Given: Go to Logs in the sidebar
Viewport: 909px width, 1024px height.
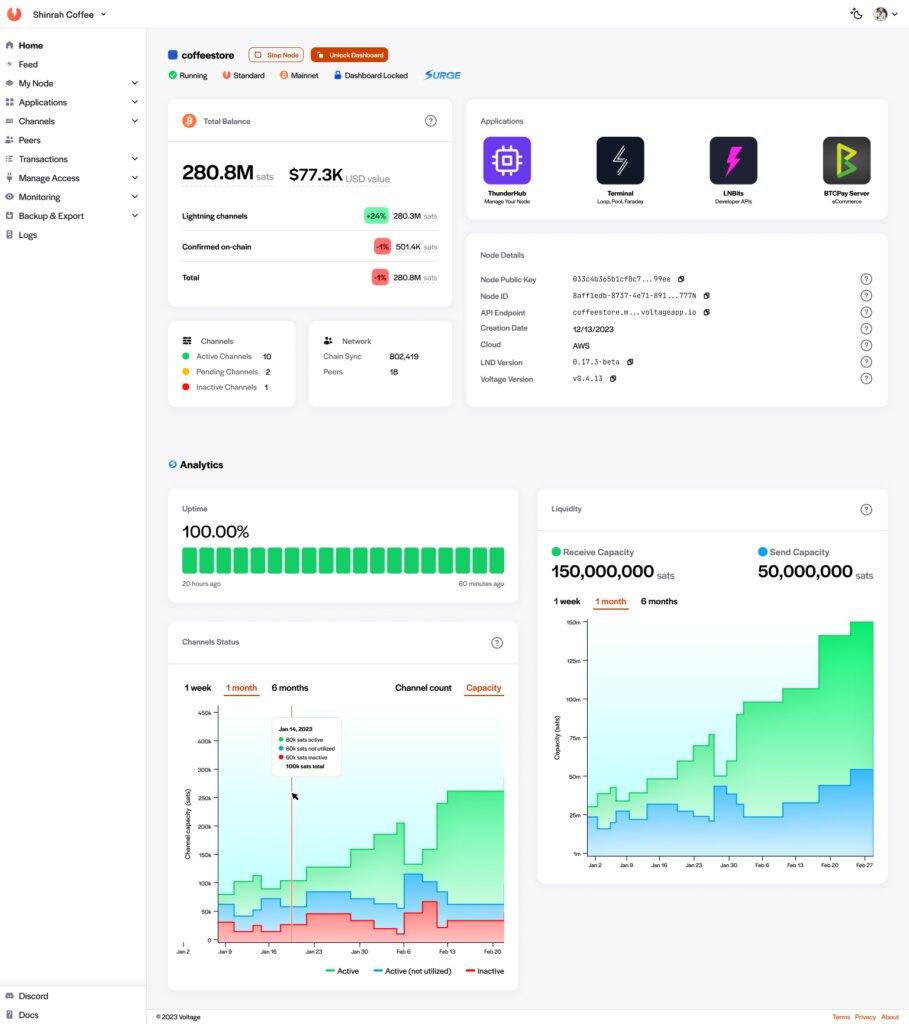Looking at the screenshot, I should (x=28, y=235).
